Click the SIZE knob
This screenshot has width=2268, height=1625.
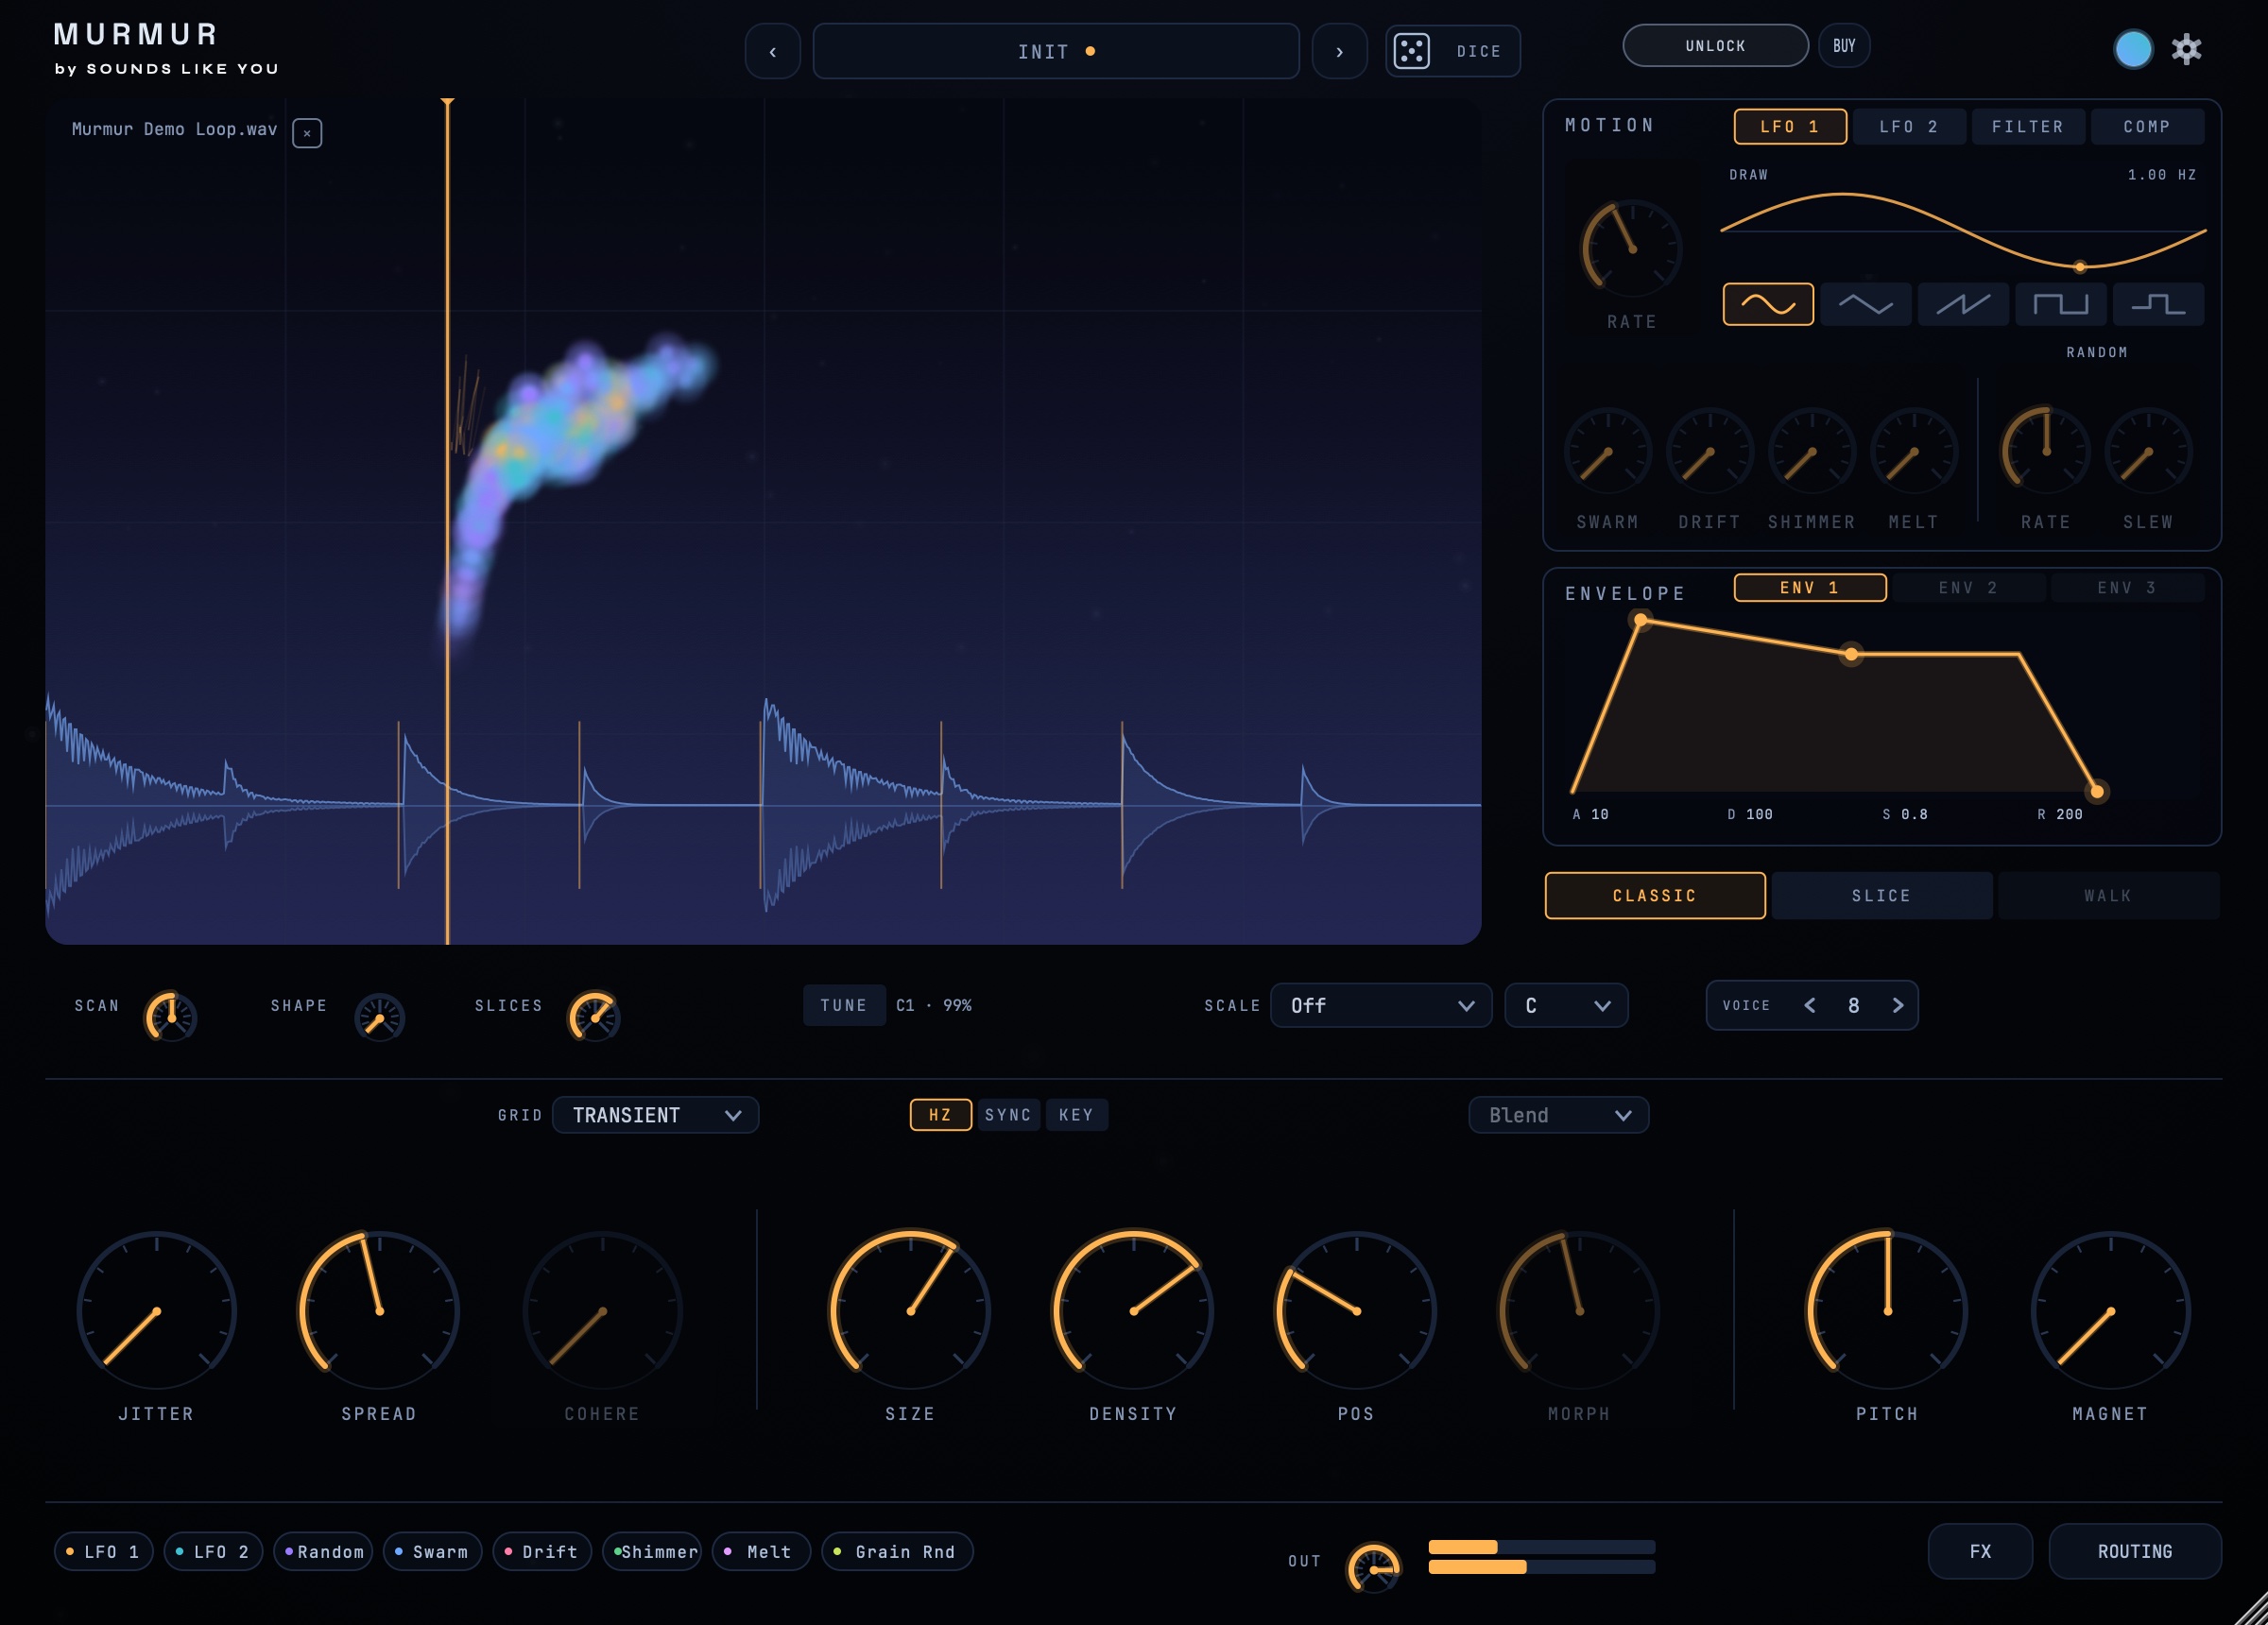coord(910,1310)
